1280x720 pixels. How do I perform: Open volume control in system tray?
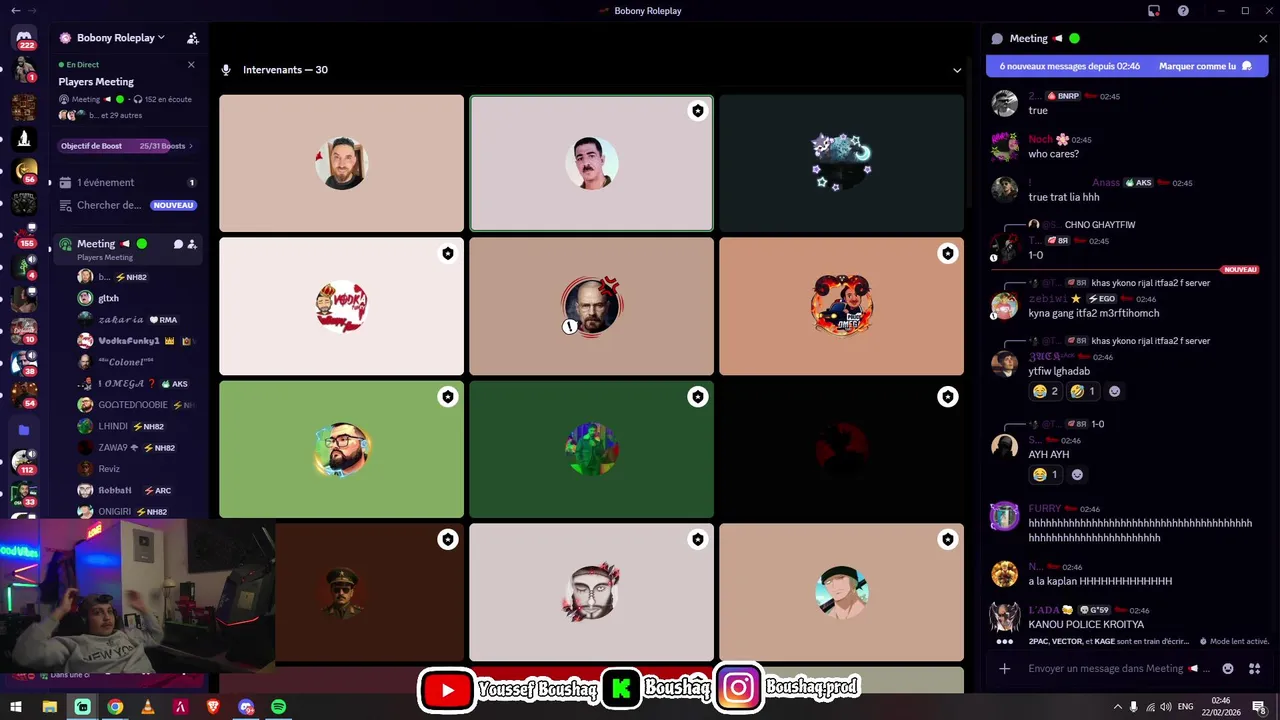[1165, 707]
